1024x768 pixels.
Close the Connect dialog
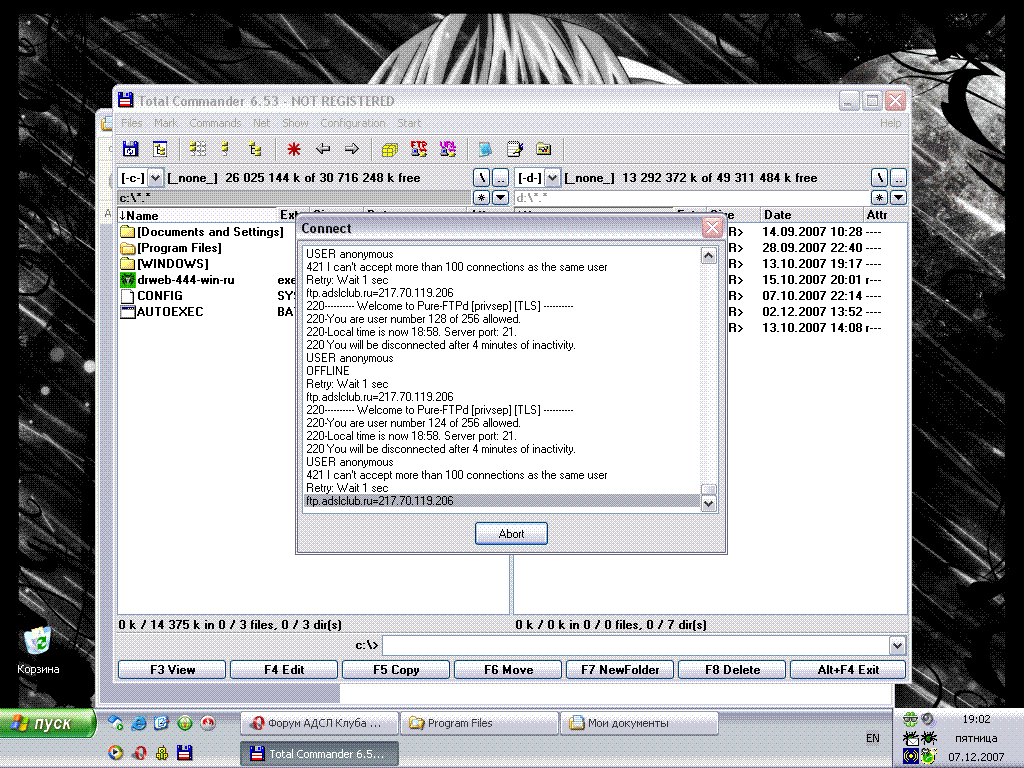point(712,228)
